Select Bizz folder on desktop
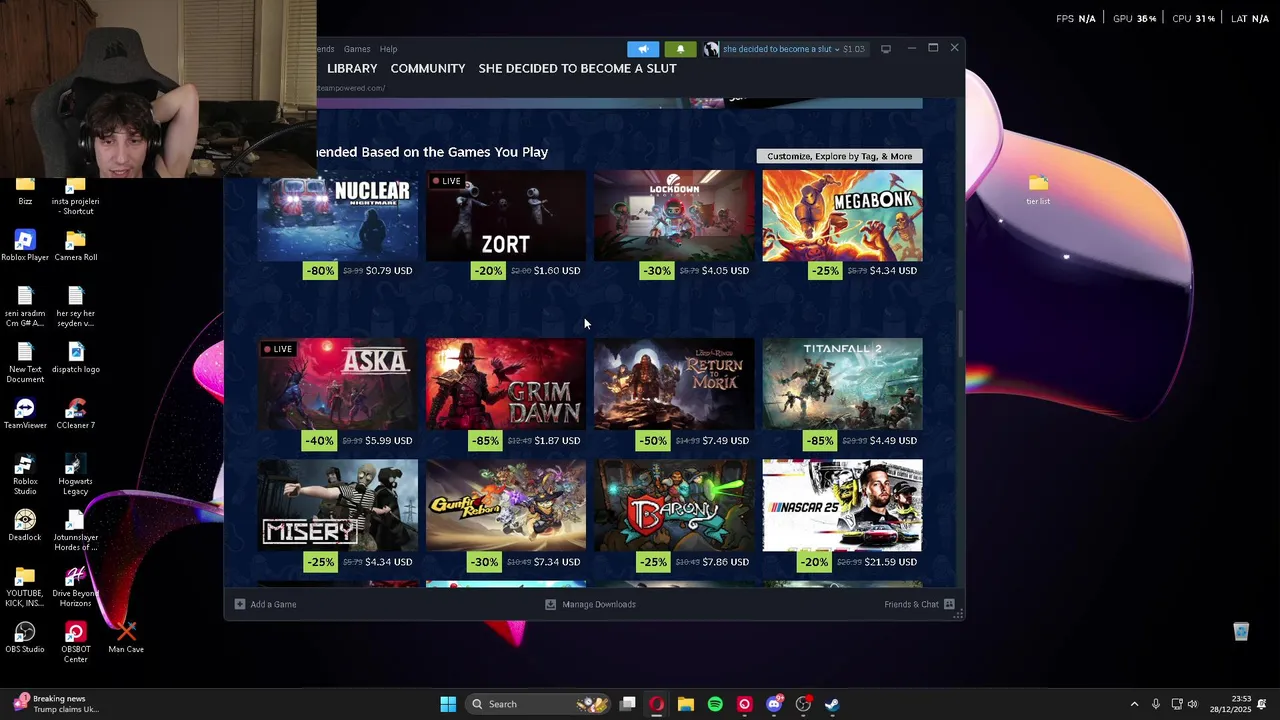Image resolution: width=1280 pixels, height=720 pixels. 25,192
